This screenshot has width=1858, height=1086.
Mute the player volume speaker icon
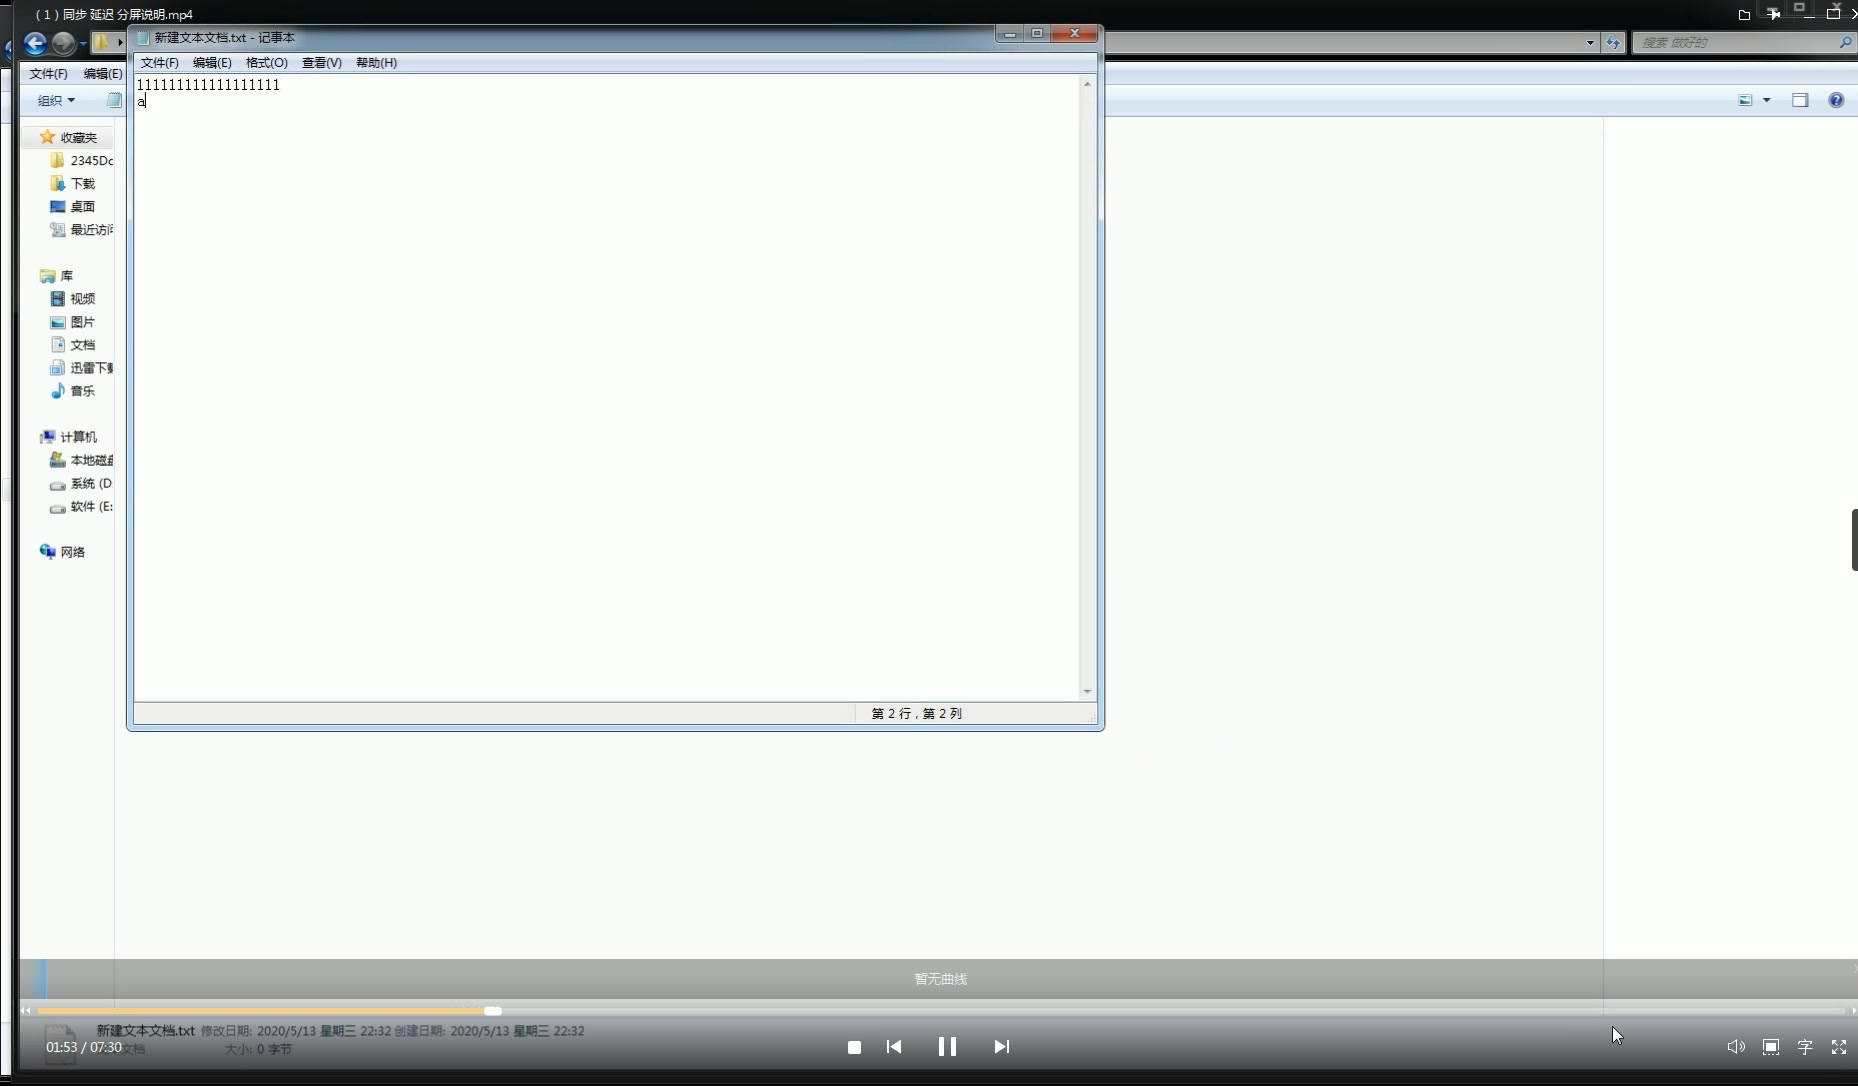coord(1736,1047)
